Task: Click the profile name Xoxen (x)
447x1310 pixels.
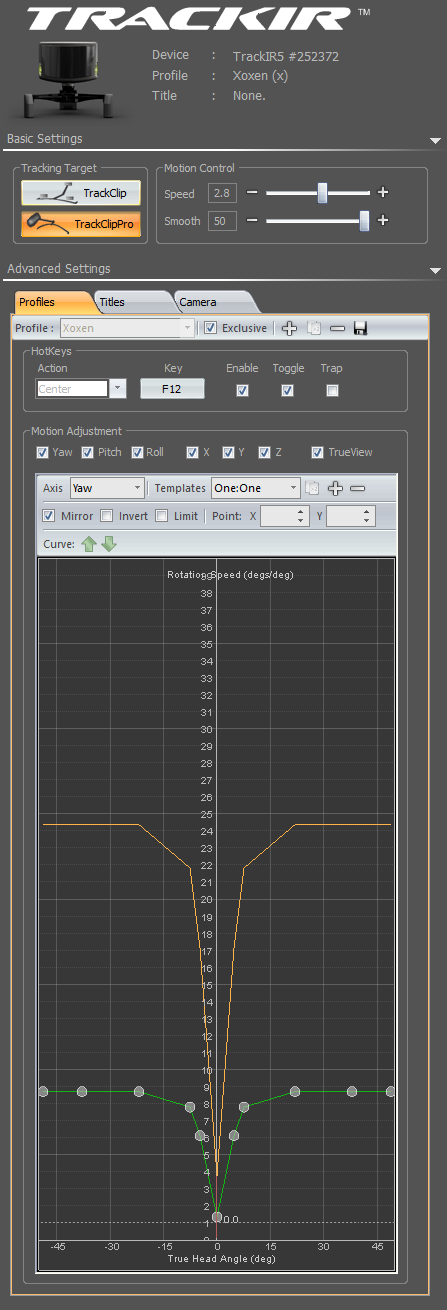Action: click(259, 76)
